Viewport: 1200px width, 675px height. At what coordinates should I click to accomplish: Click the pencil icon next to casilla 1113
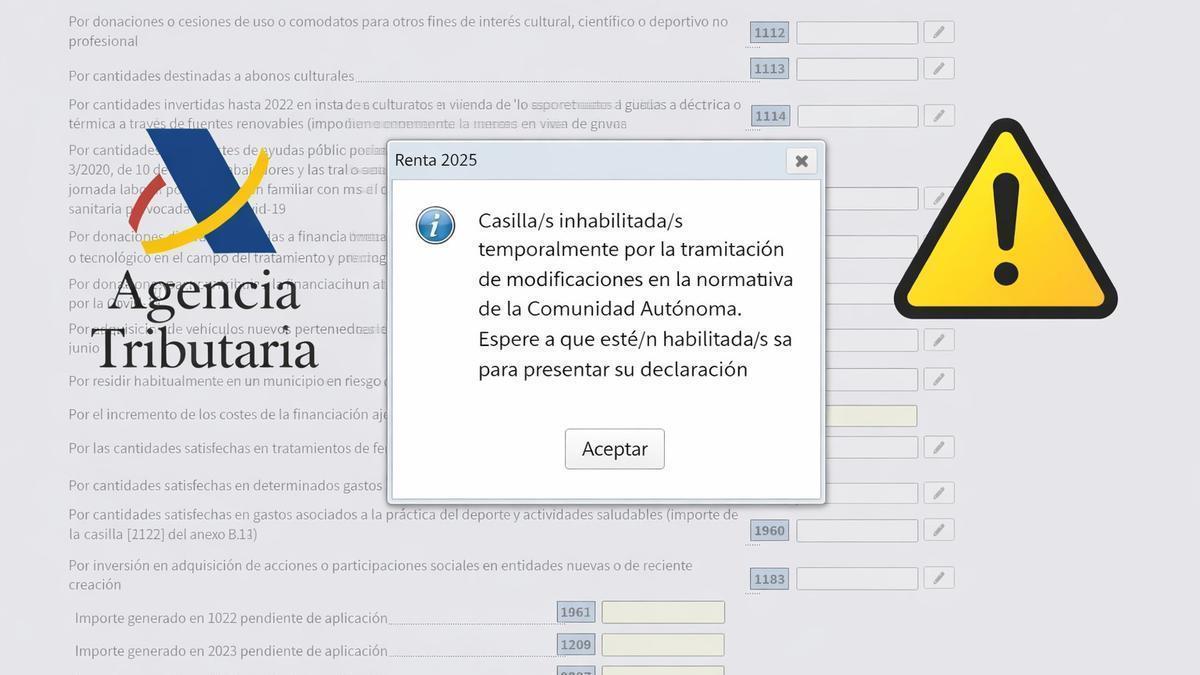click(x=938, y=68)
